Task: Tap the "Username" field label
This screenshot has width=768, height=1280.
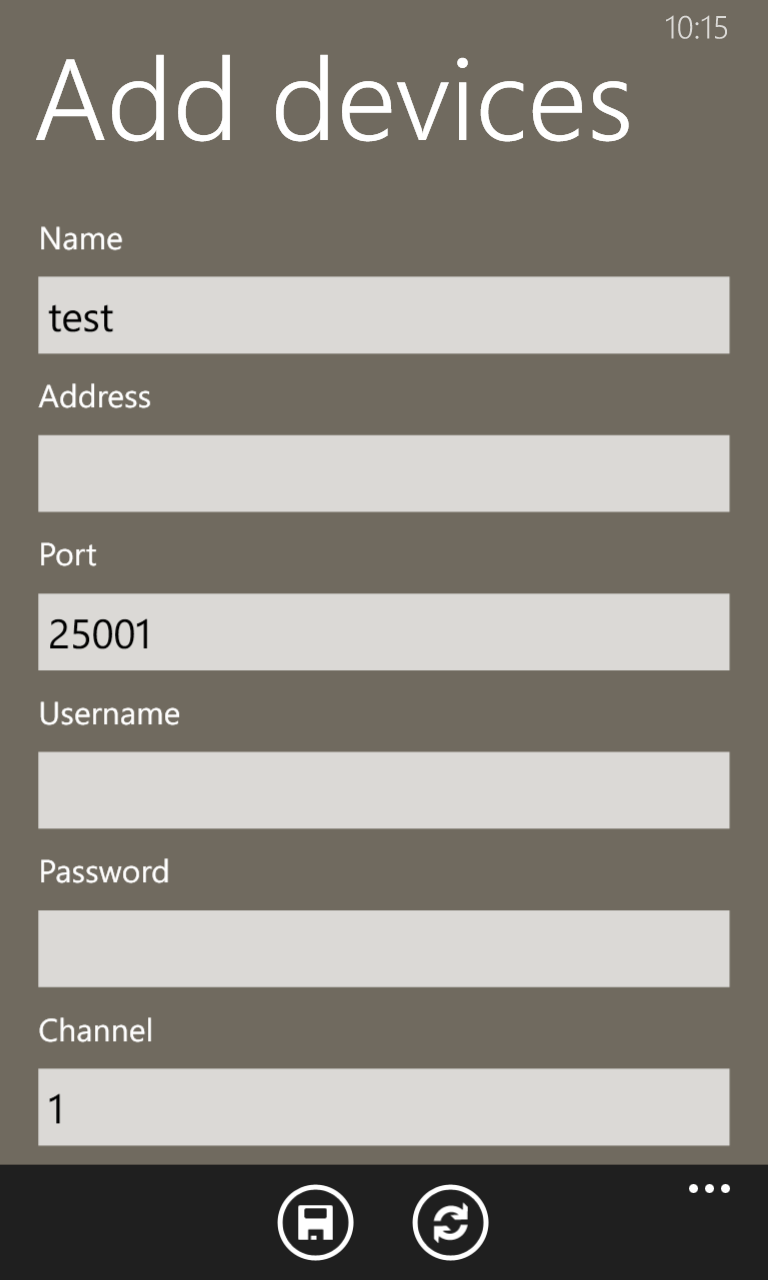Action: (110, 713)
